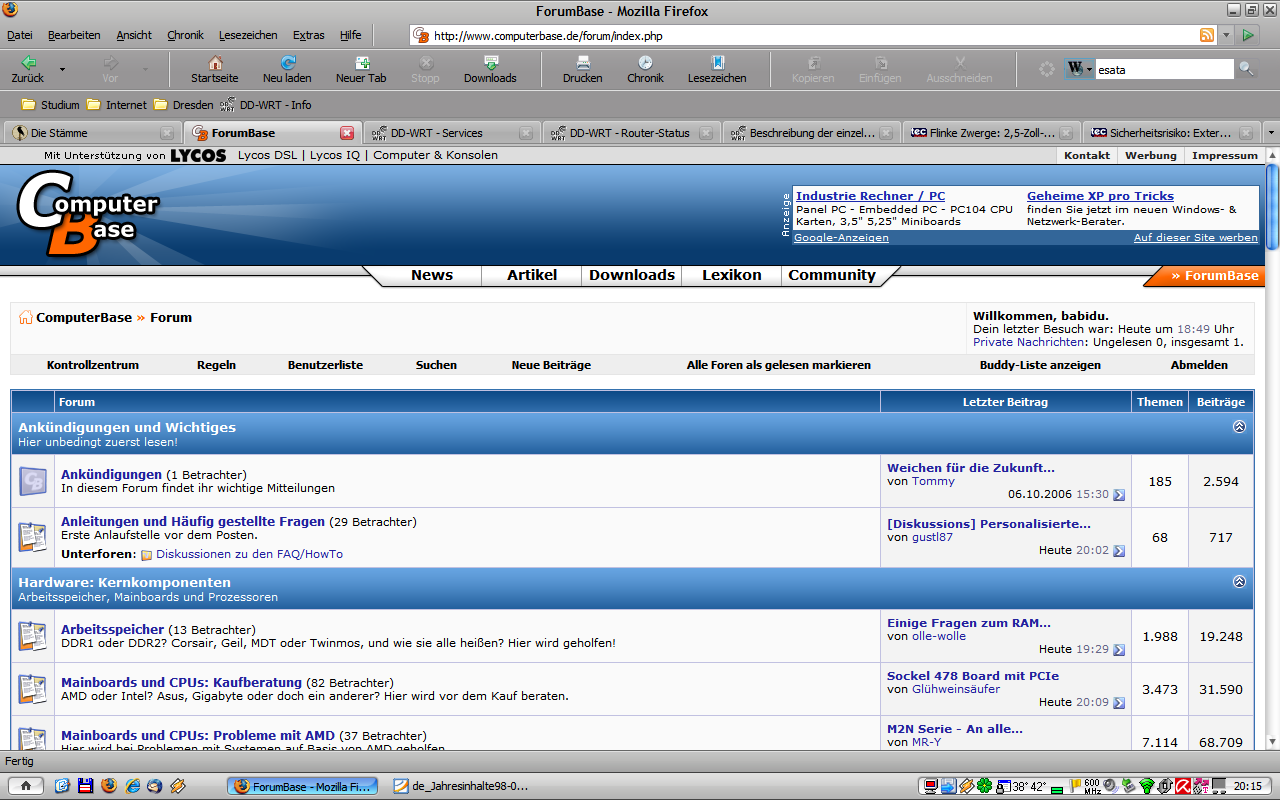The height and width of the screenshot is (800, 1280).
Task: Close the ForumBase tab
Action: 347,133
